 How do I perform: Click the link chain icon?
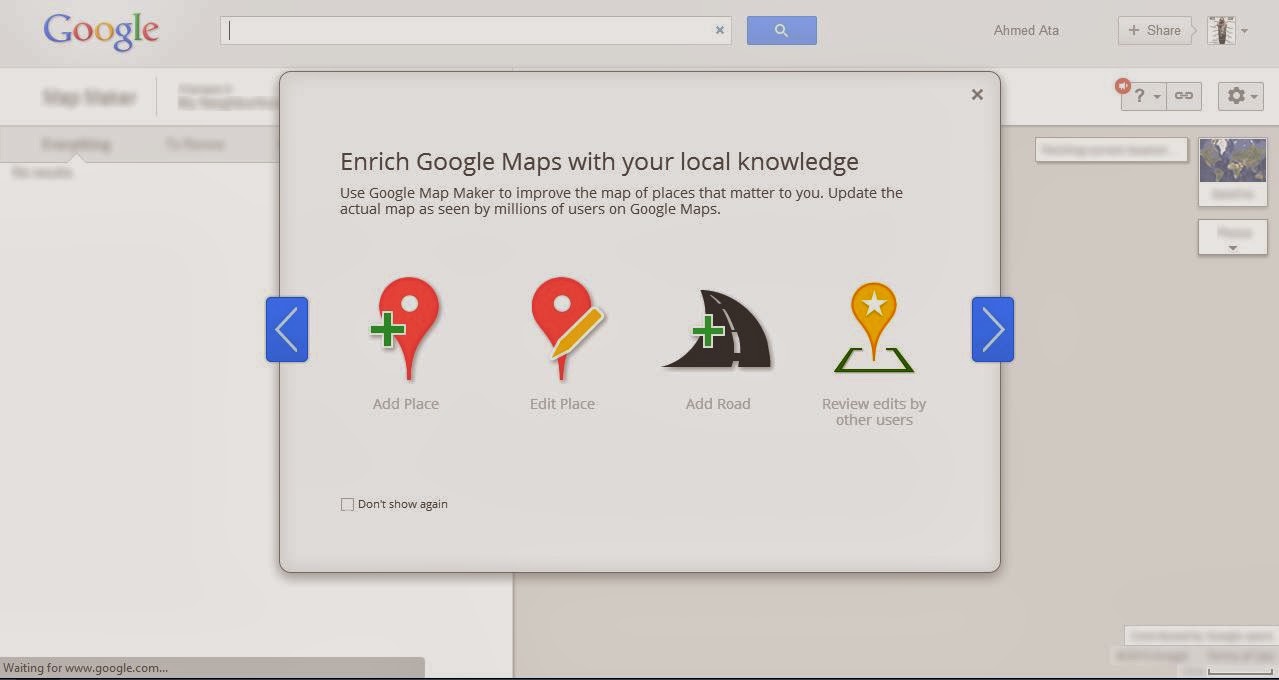pos(1184,96)
